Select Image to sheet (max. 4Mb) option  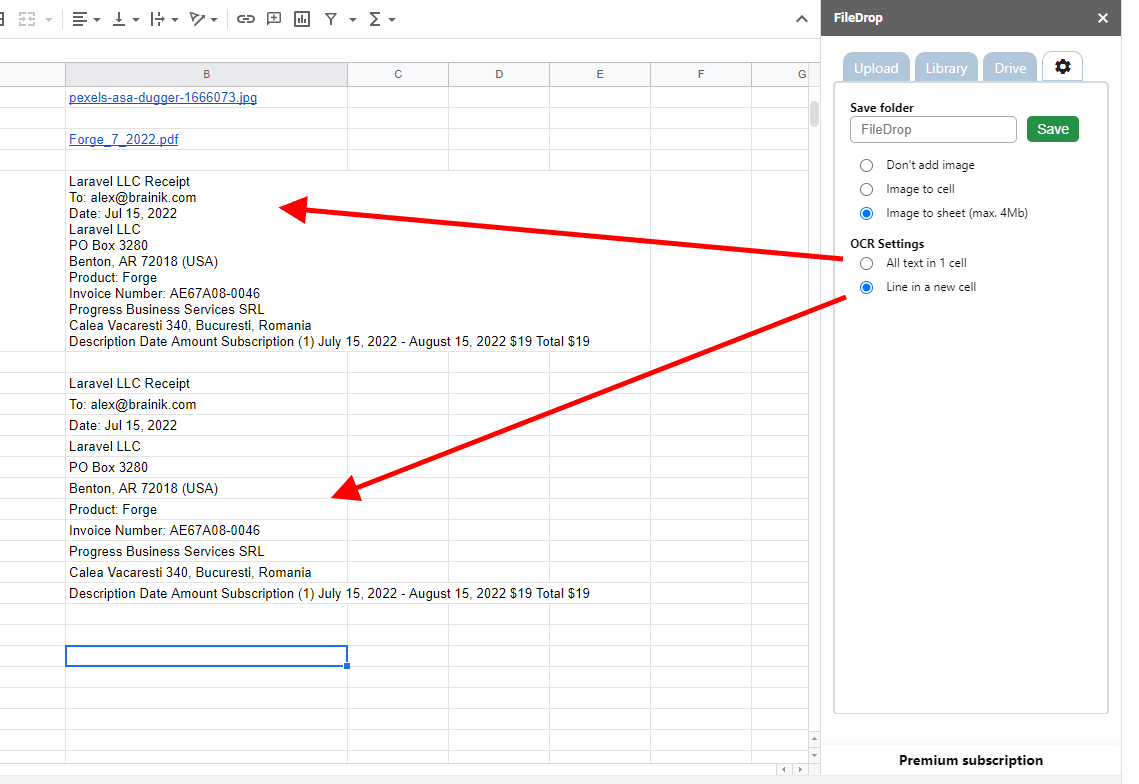click(x=867, y=214)
